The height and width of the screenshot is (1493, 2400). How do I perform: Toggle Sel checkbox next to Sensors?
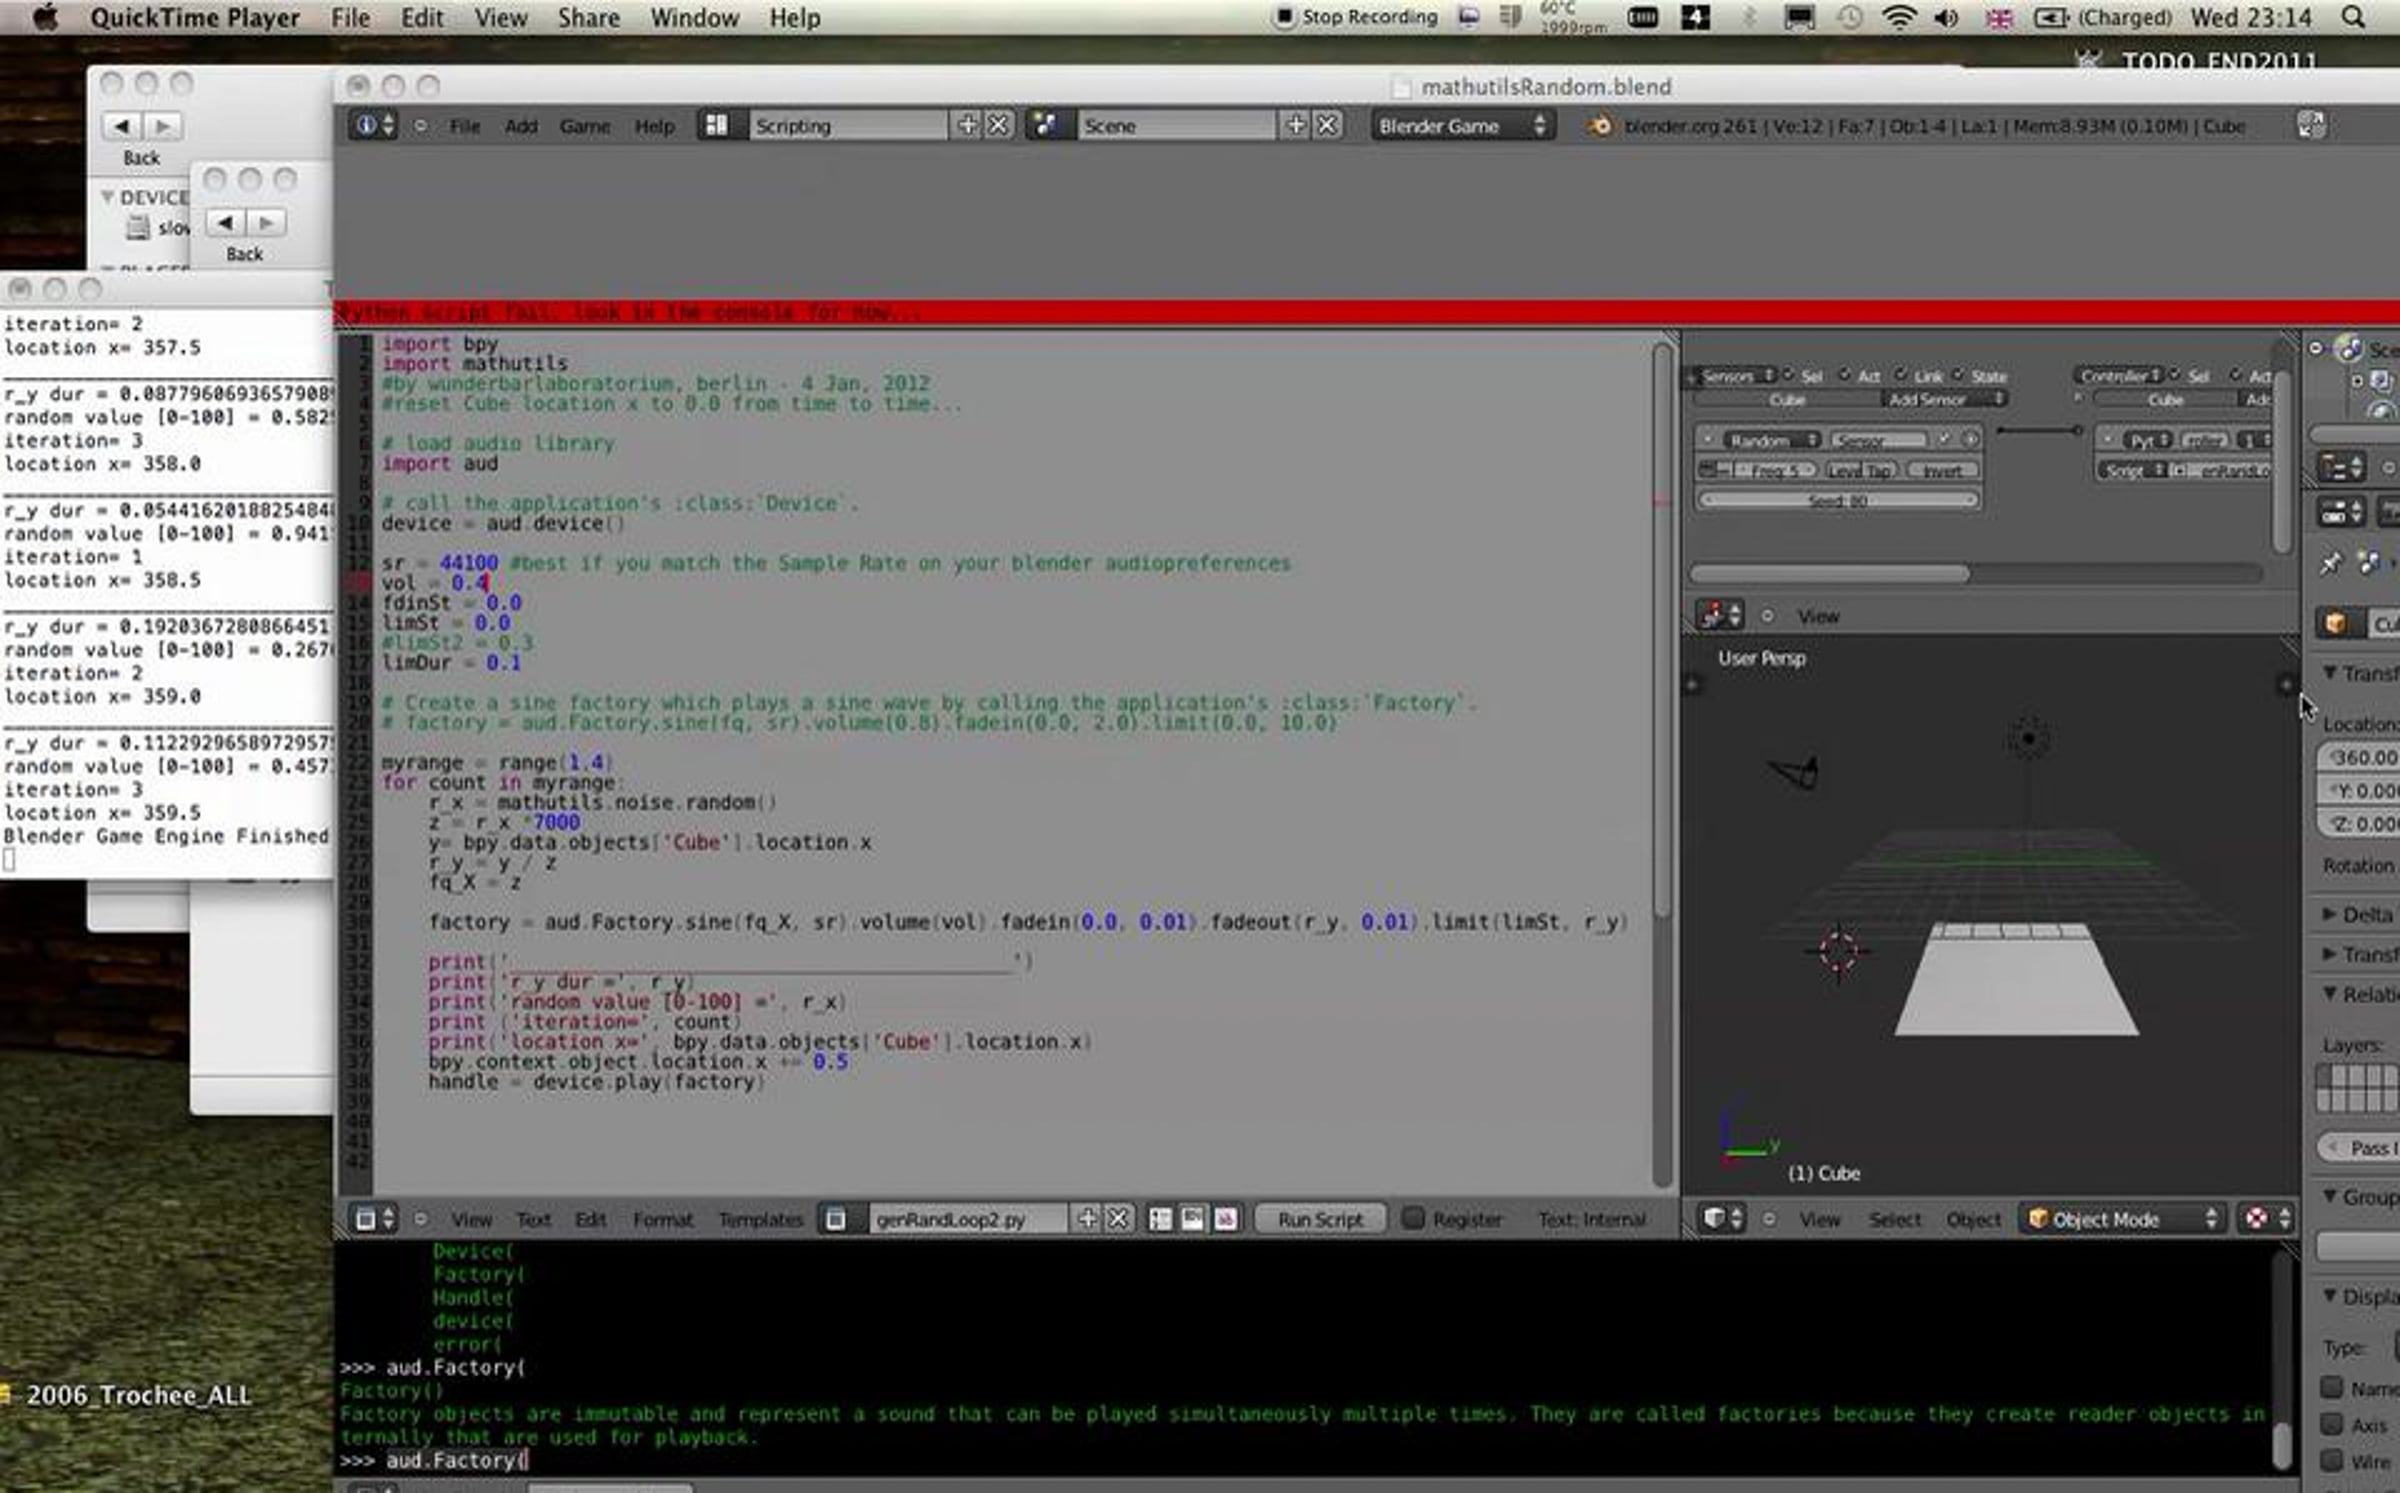click(x=1789, y=375)
